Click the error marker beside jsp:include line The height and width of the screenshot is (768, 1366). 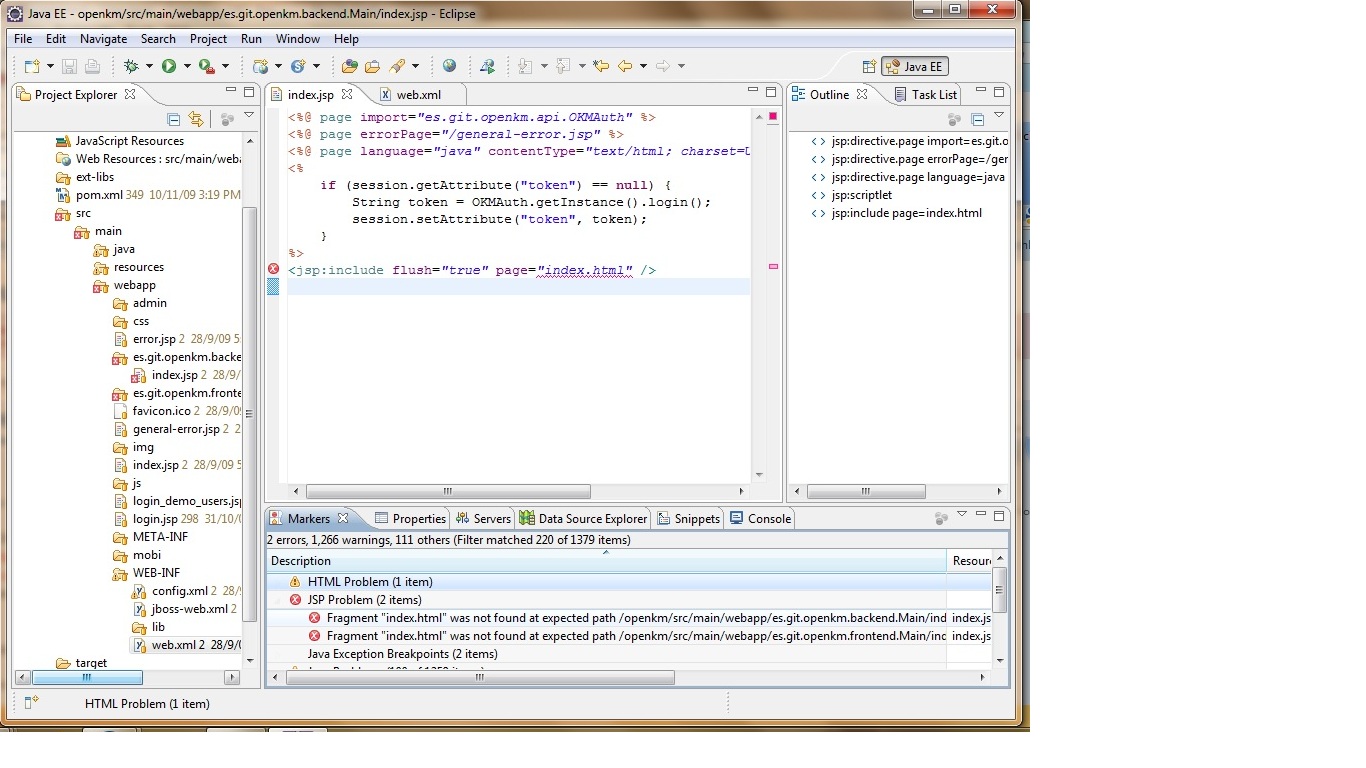[x=274, y=269]
